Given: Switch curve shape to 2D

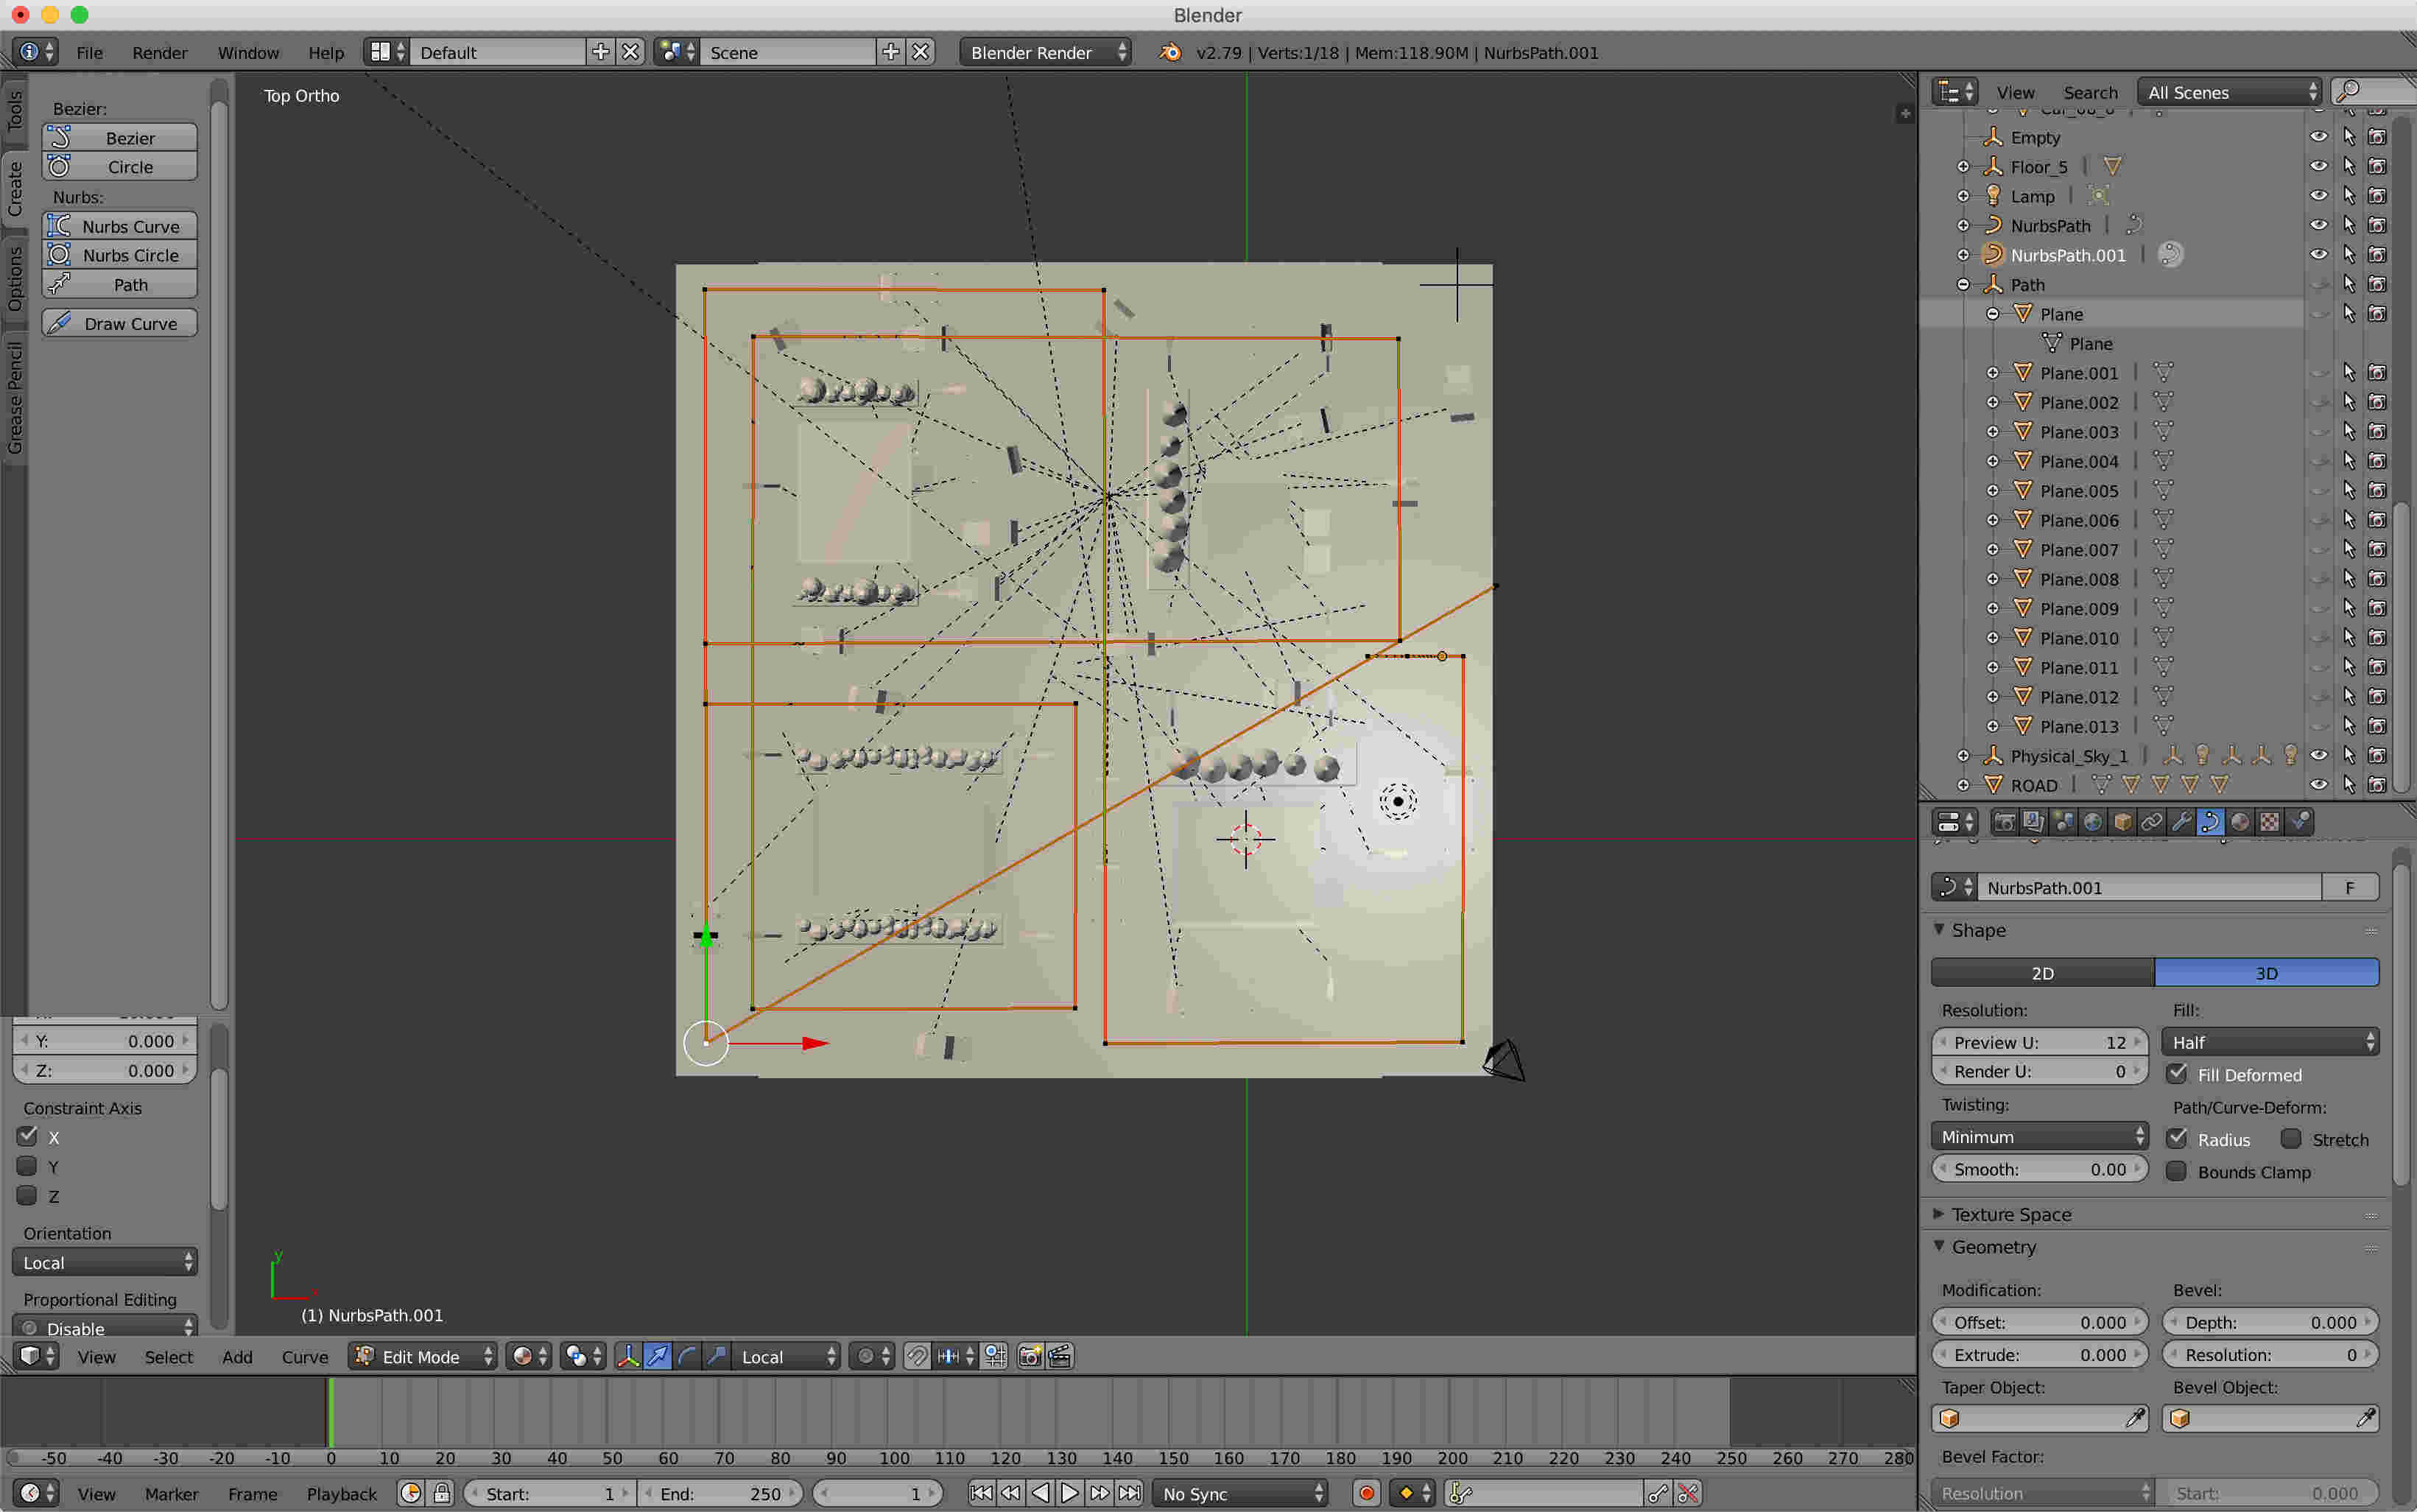Looking at the screenshot, I should (x=2042, y=972).
